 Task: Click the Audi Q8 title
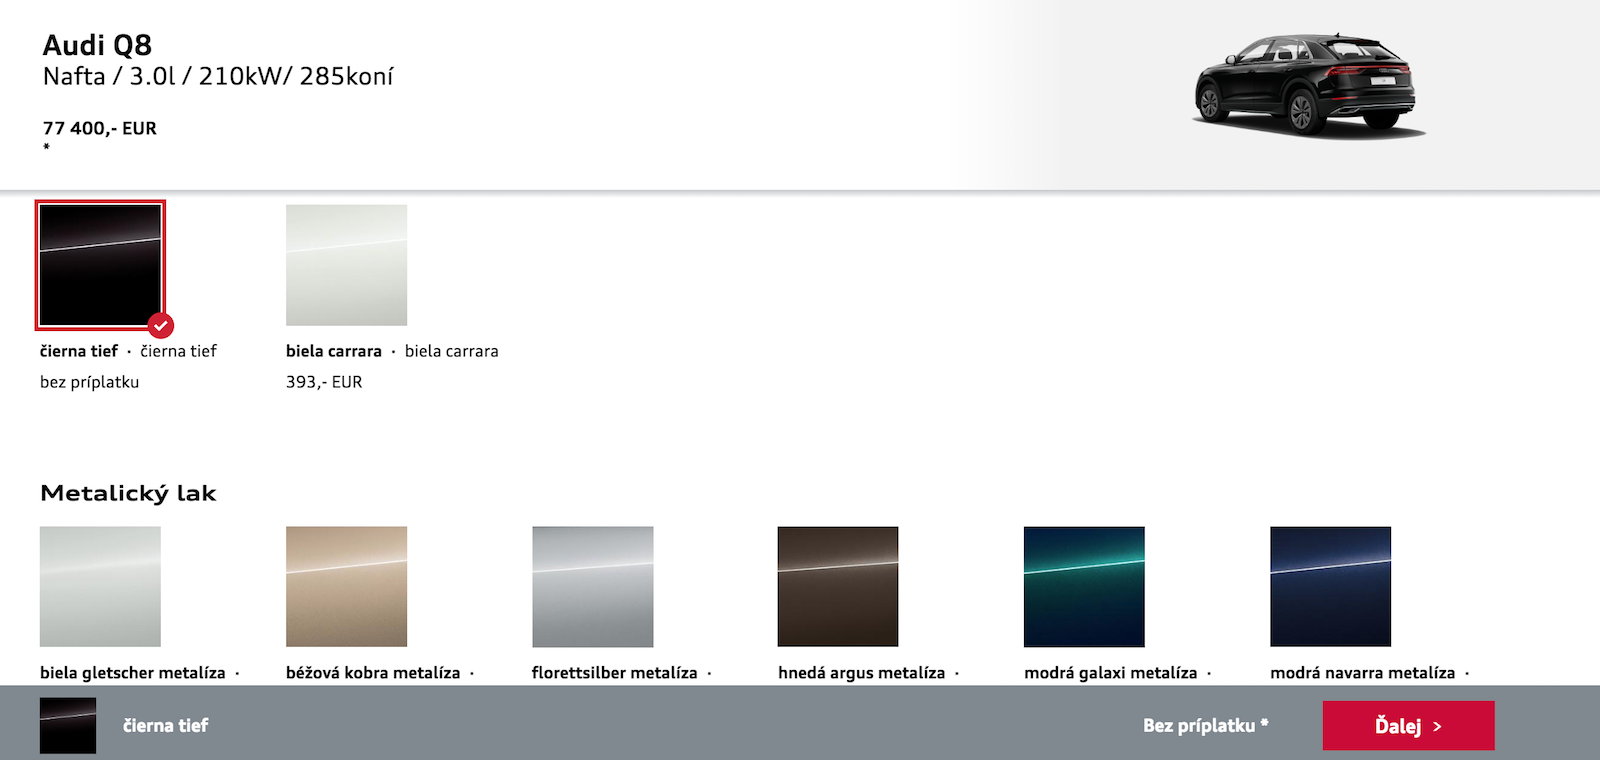point(97,45)
